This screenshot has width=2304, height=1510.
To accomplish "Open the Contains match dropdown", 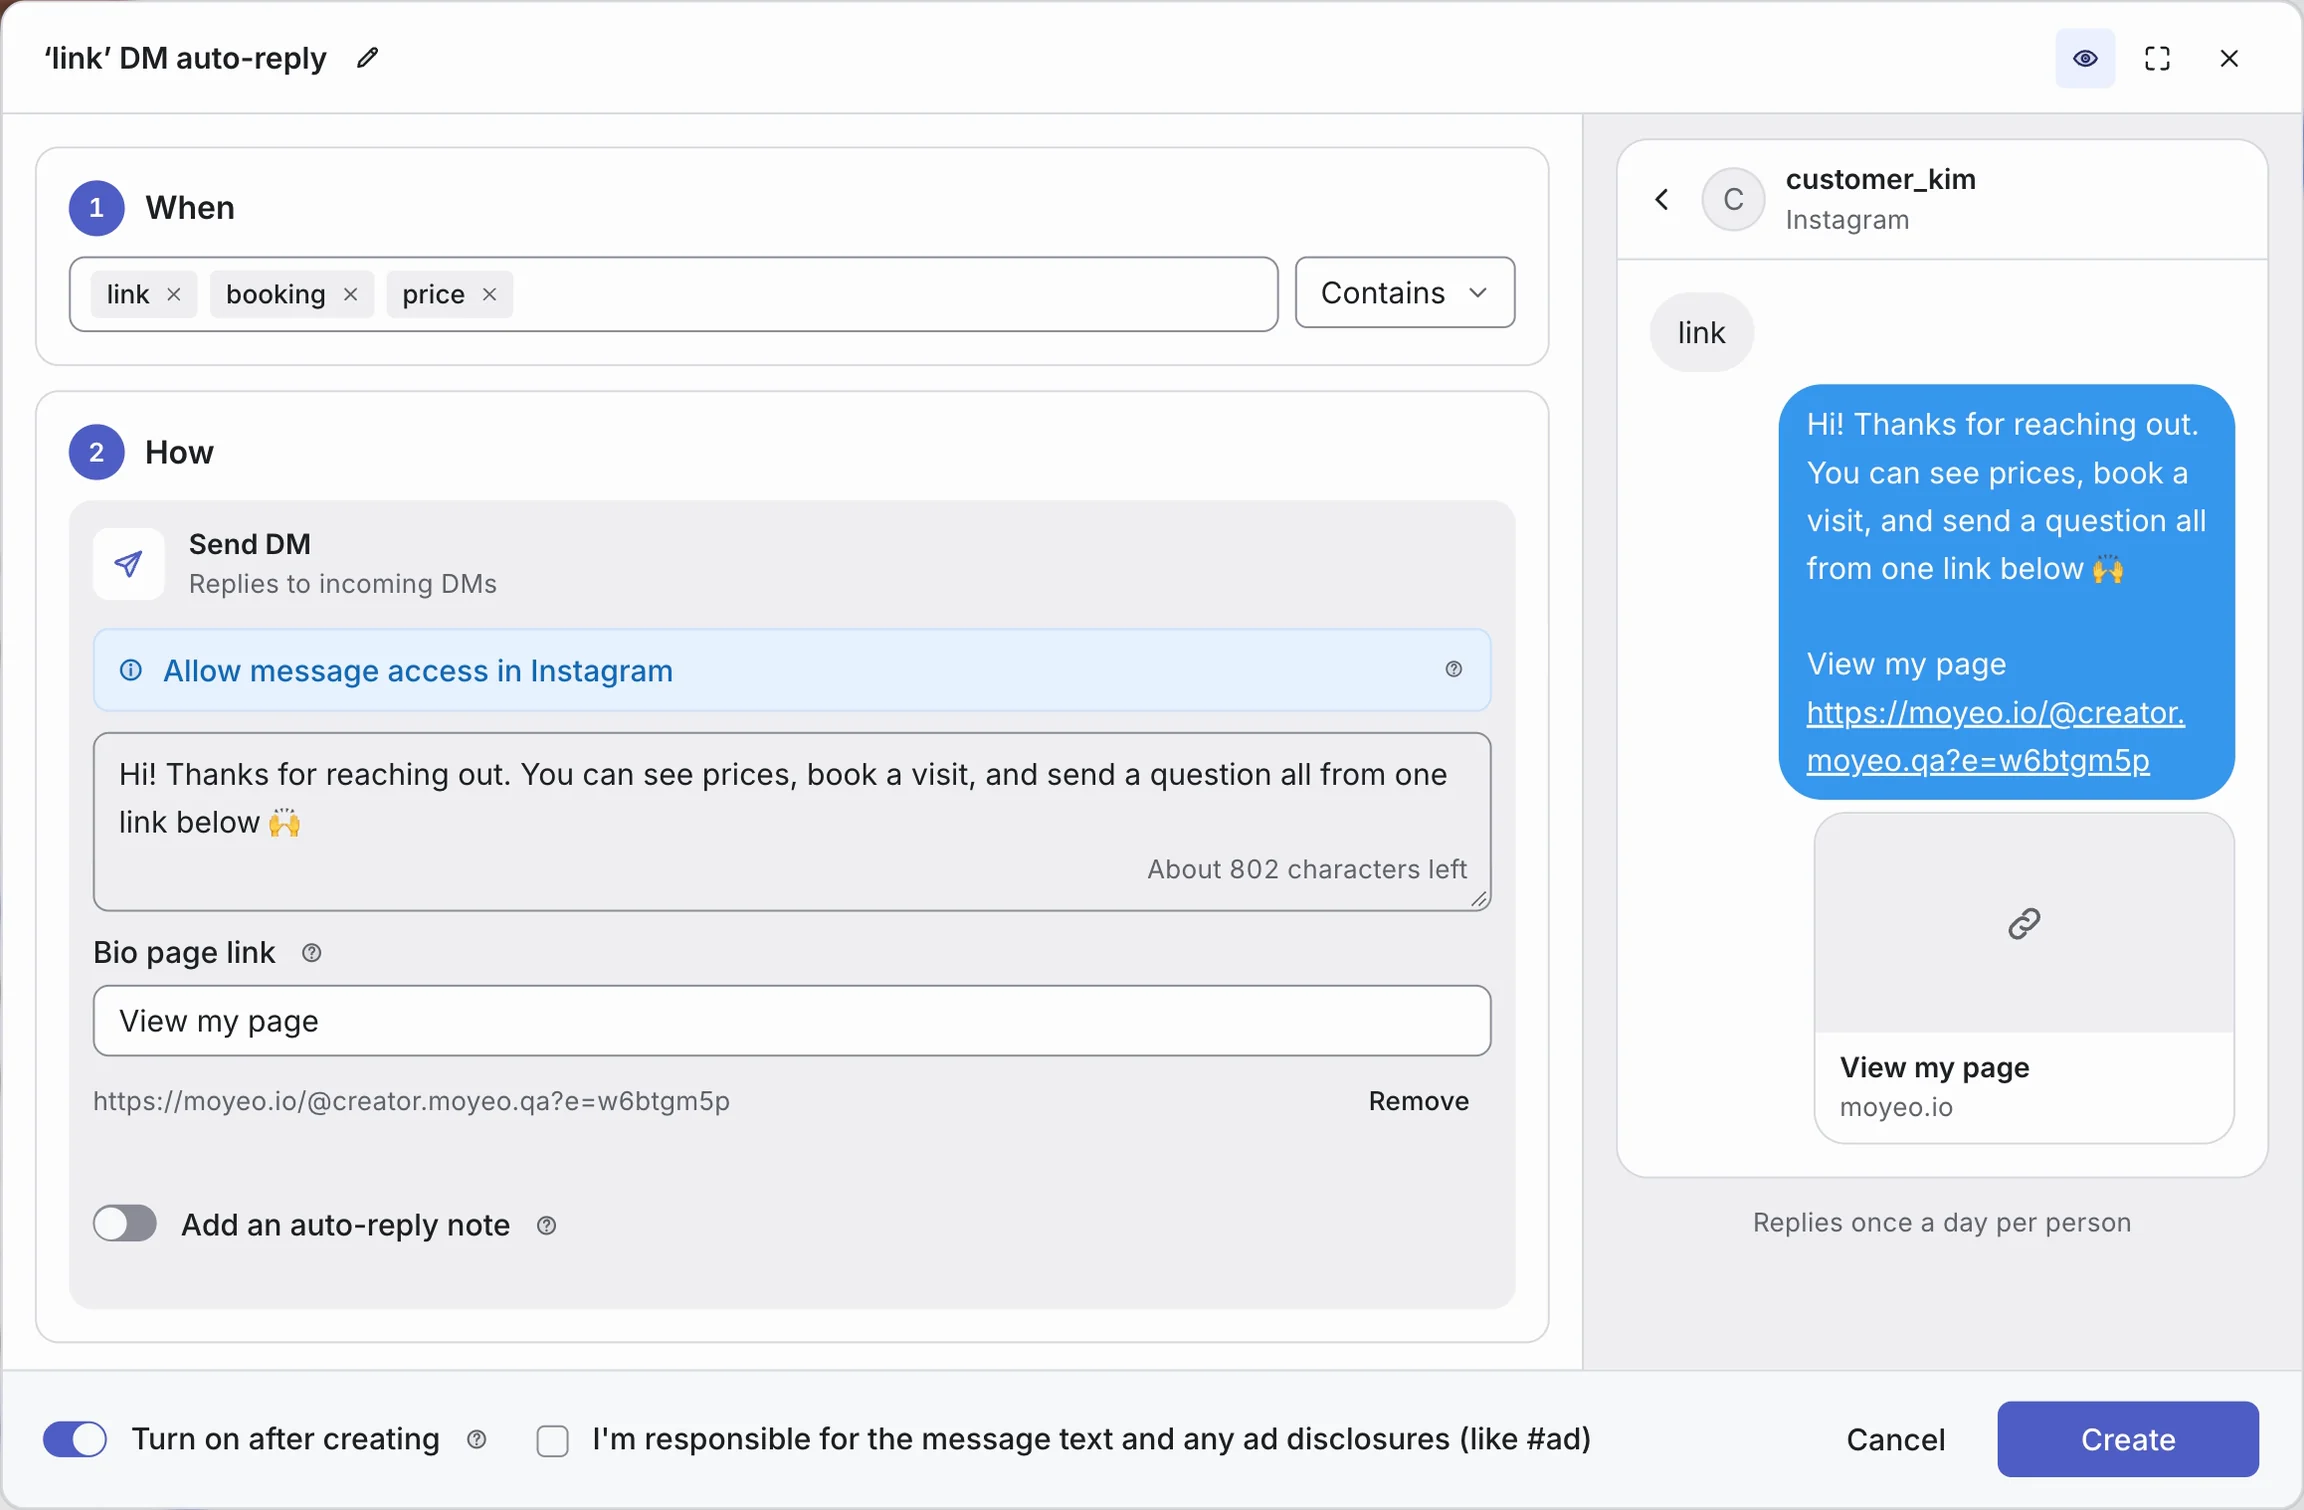I will point(1404,293).
